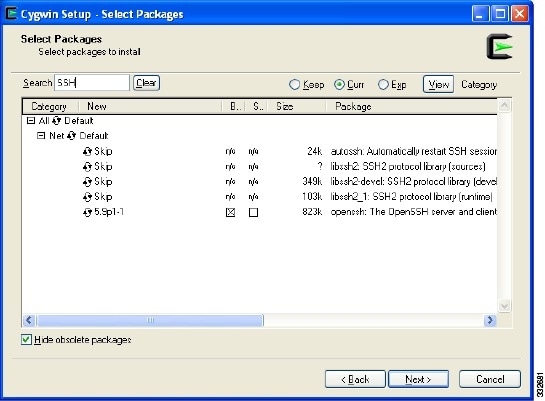
Task: Click in the Search input field
Action: coord(92,83)
